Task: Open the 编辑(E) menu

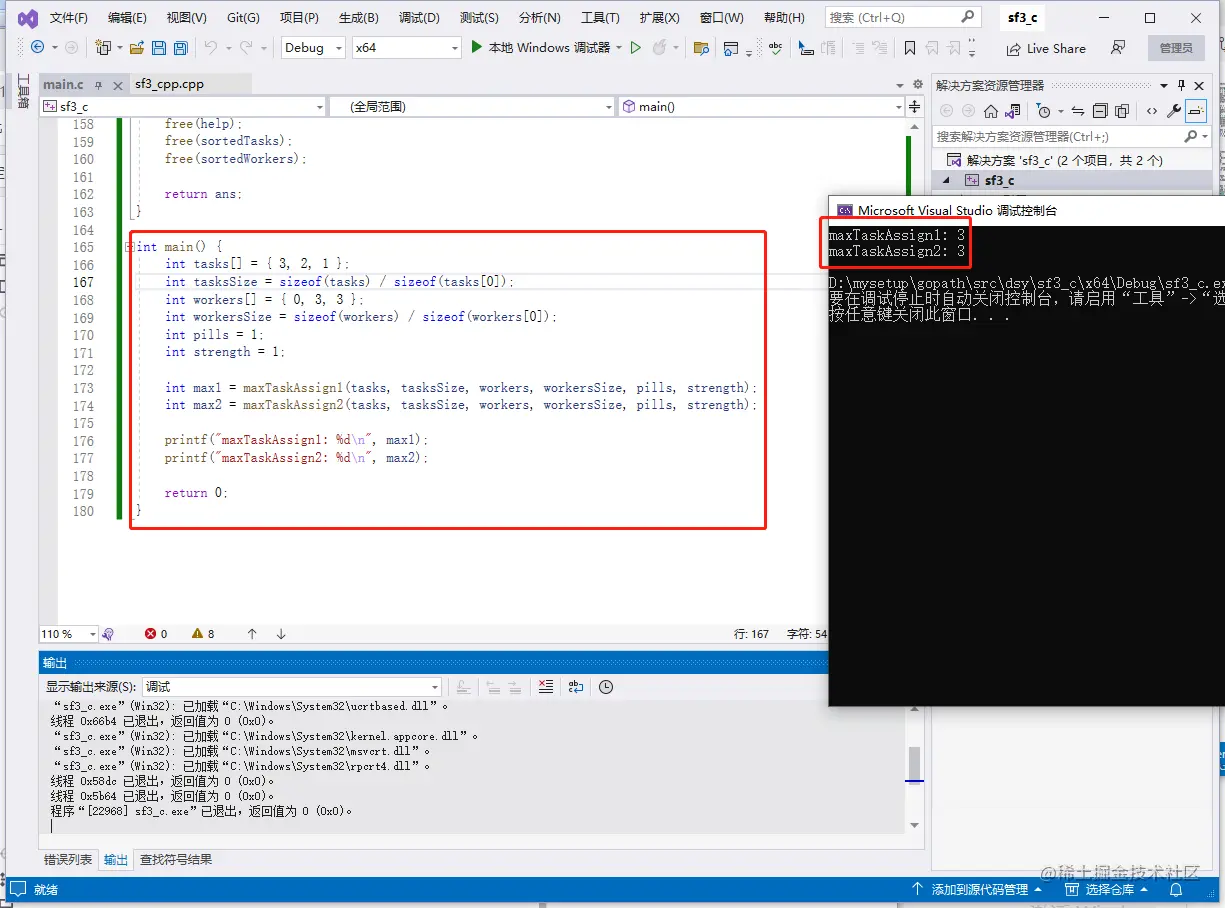Action: click(127, 18)
